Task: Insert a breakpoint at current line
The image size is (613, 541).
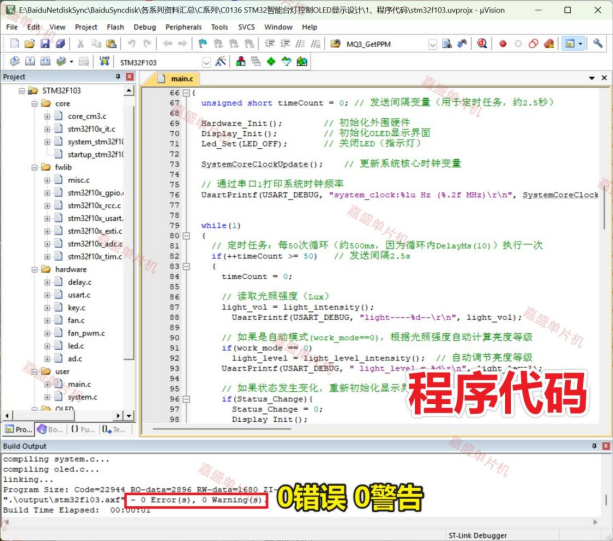Action: click(x=503, y=44)
